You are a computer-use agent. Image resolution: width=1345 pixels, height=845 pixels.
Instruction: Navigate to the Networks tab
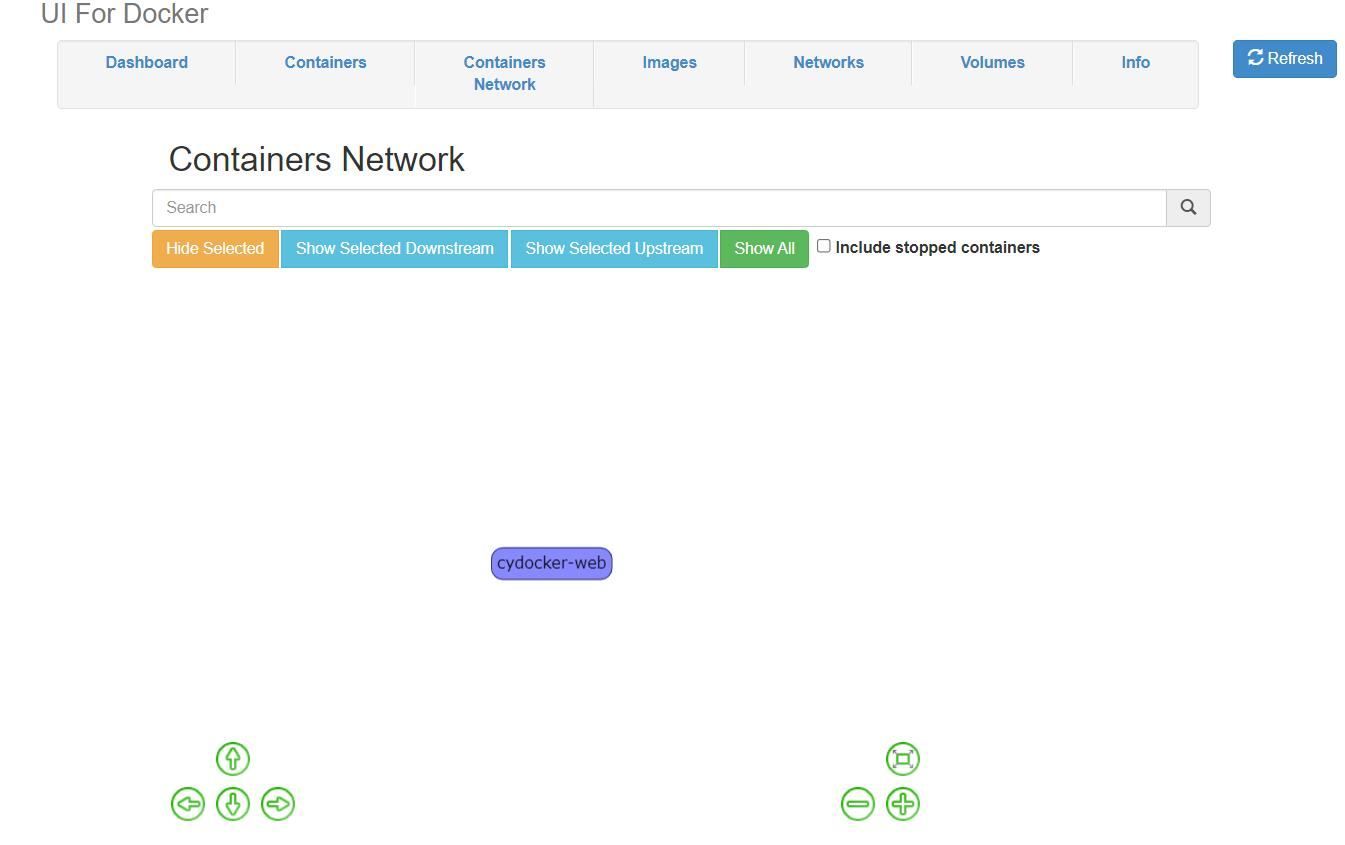click(829, 62)
